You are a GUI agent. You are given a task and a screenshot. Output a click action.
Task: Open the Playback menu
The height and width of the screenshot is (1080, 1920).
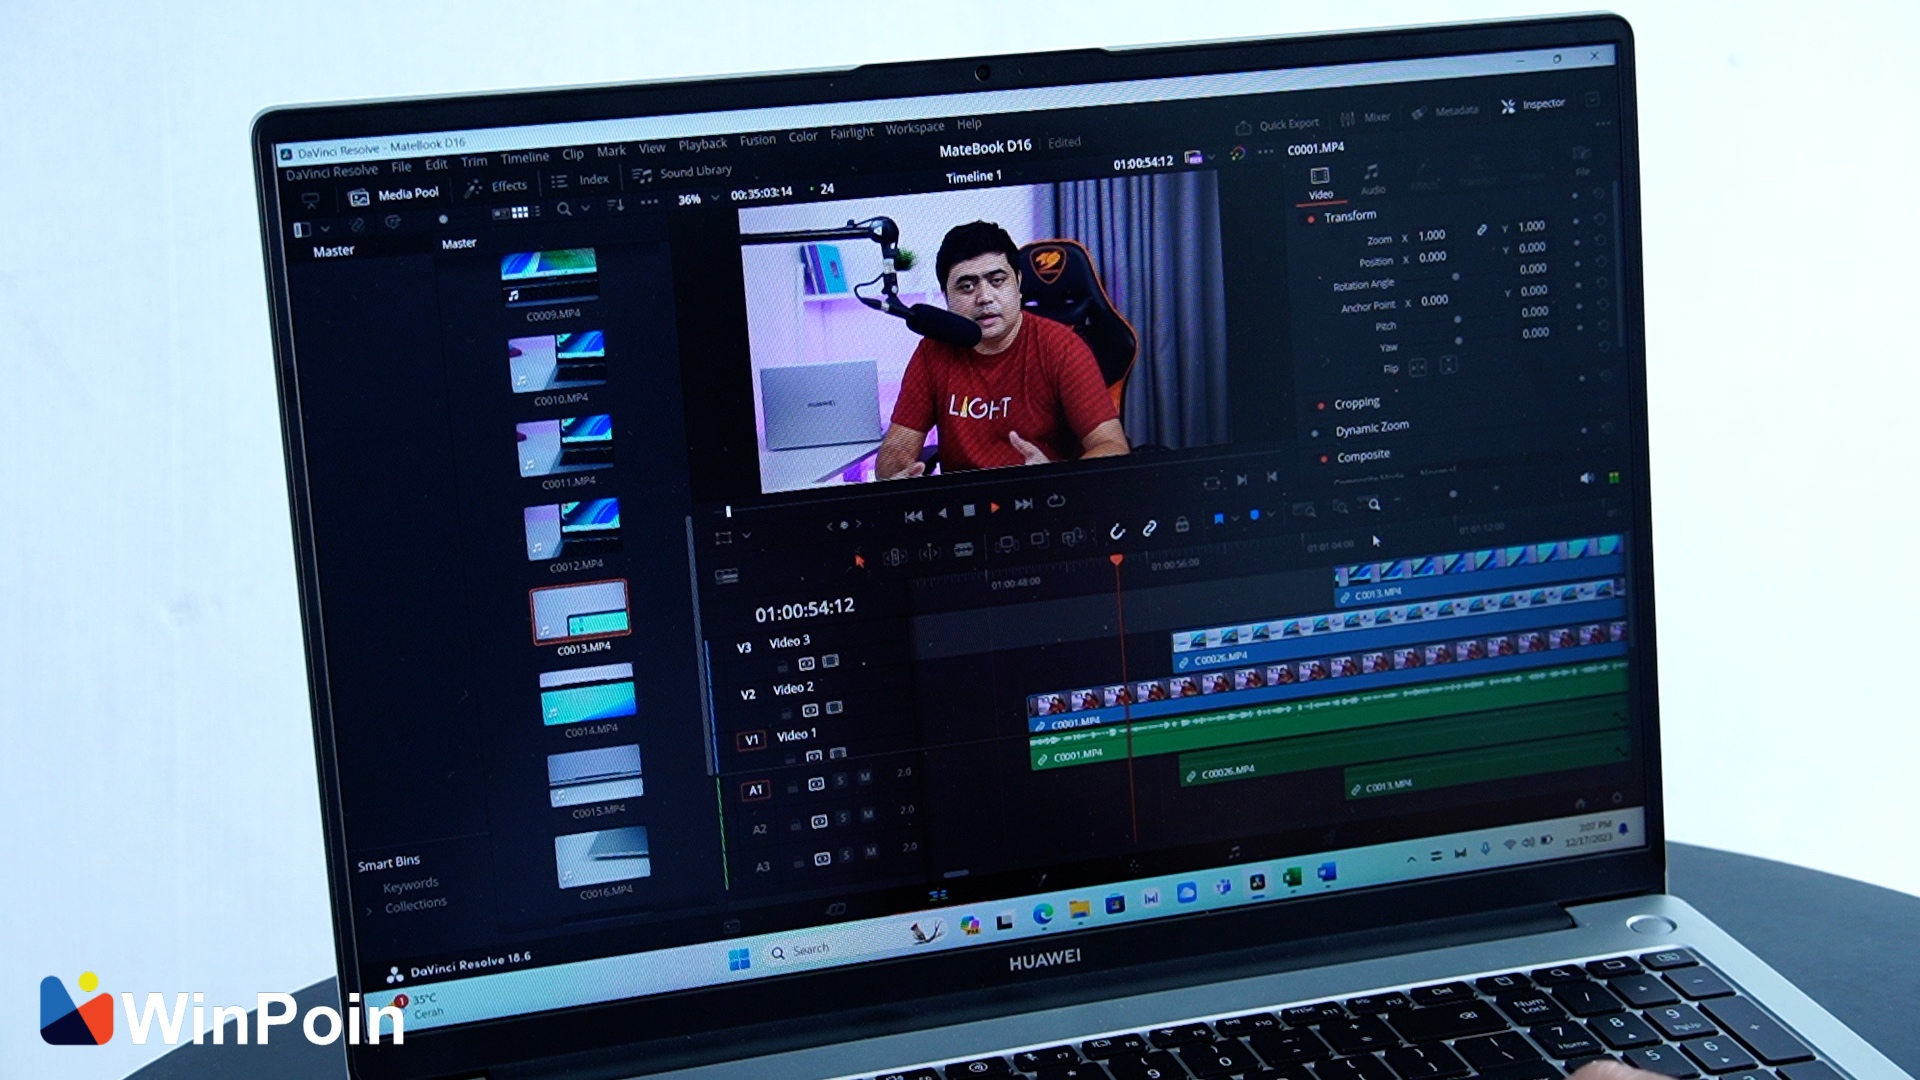(703, 144)
